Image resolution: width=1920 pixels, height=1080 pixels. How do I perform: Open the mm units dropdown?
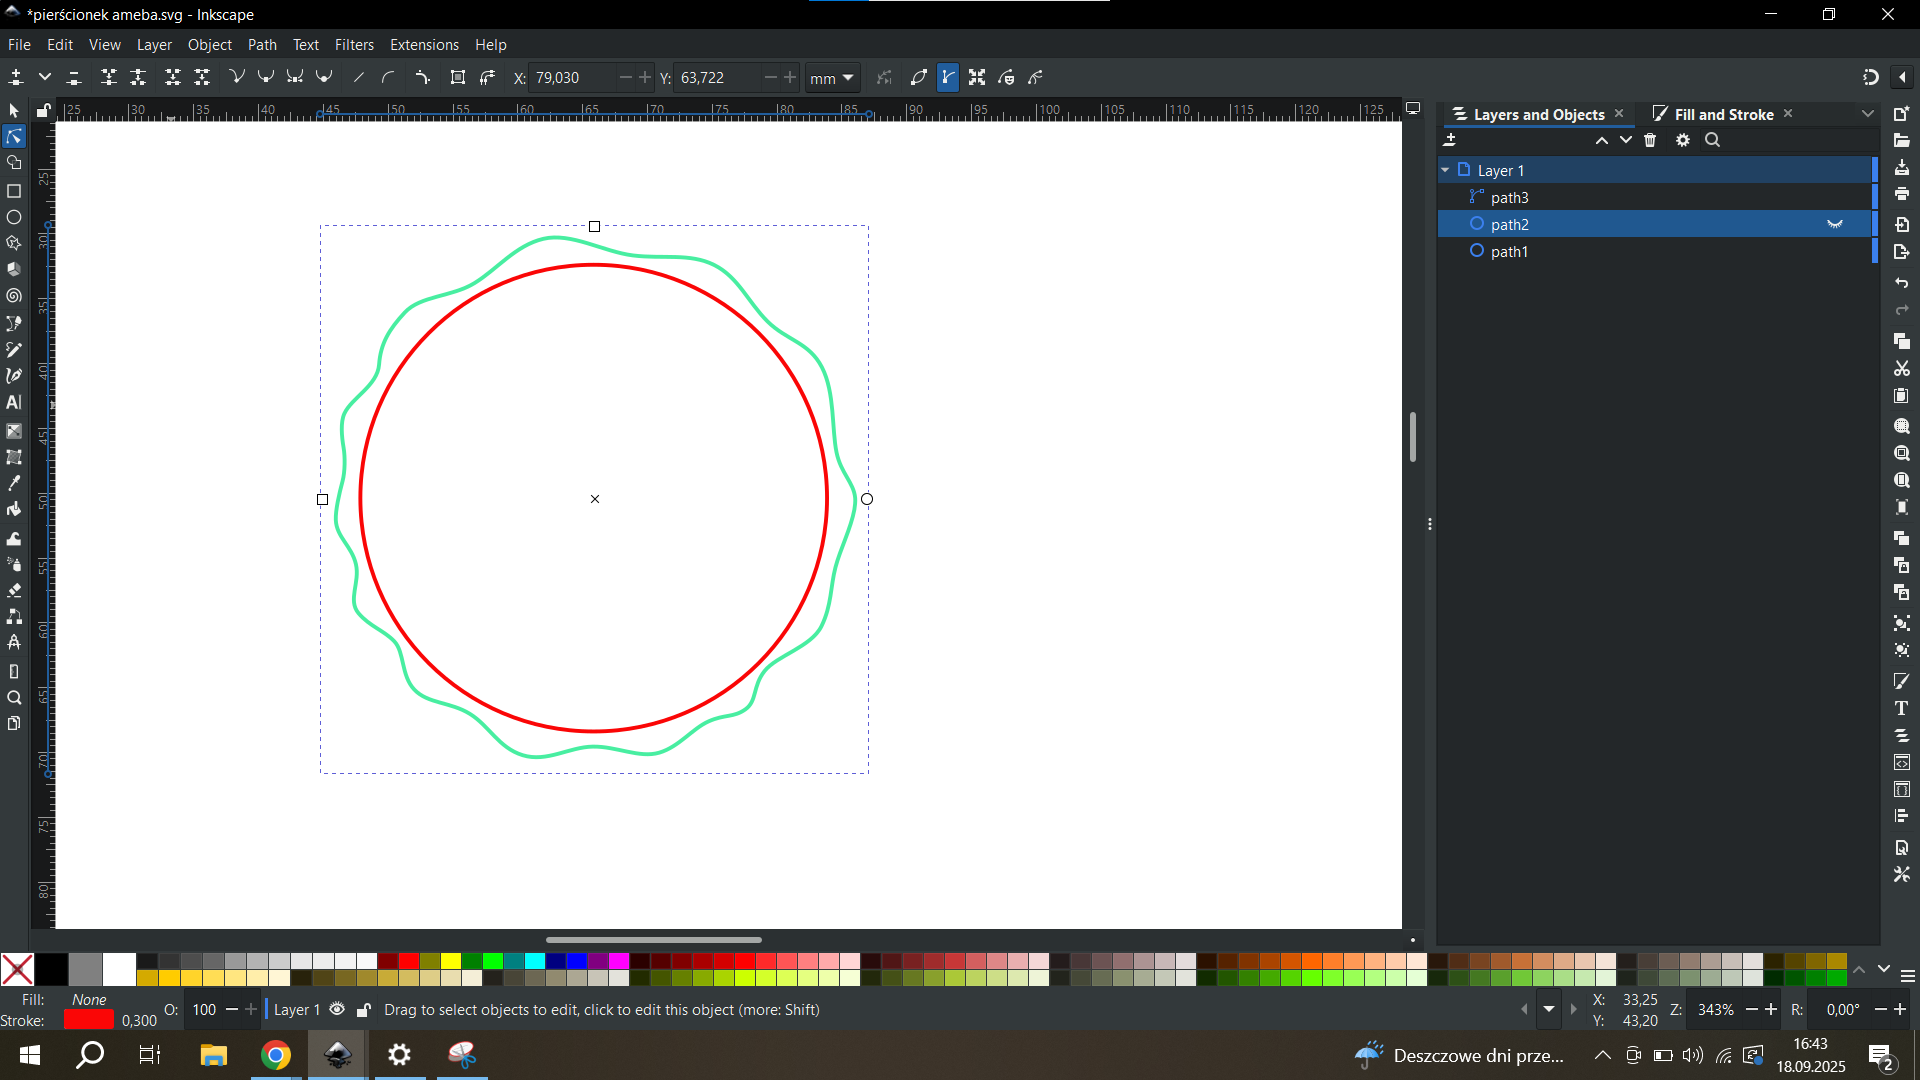pos(832,78)
